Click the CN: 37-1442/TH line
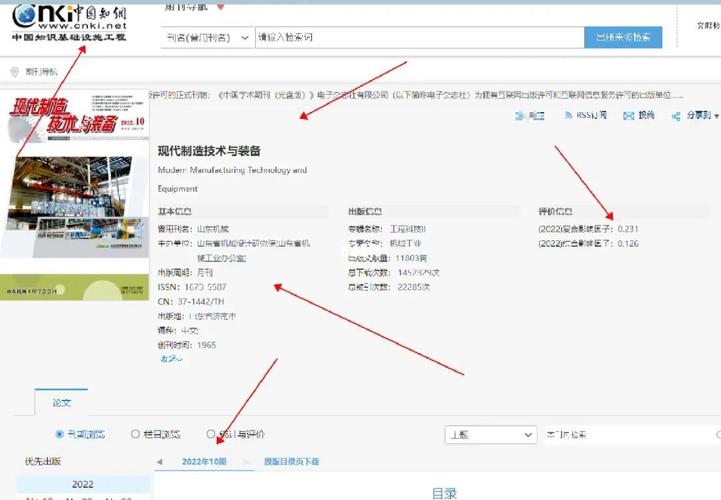The width and height of the screenshot is (721, 500). (191, 302)
